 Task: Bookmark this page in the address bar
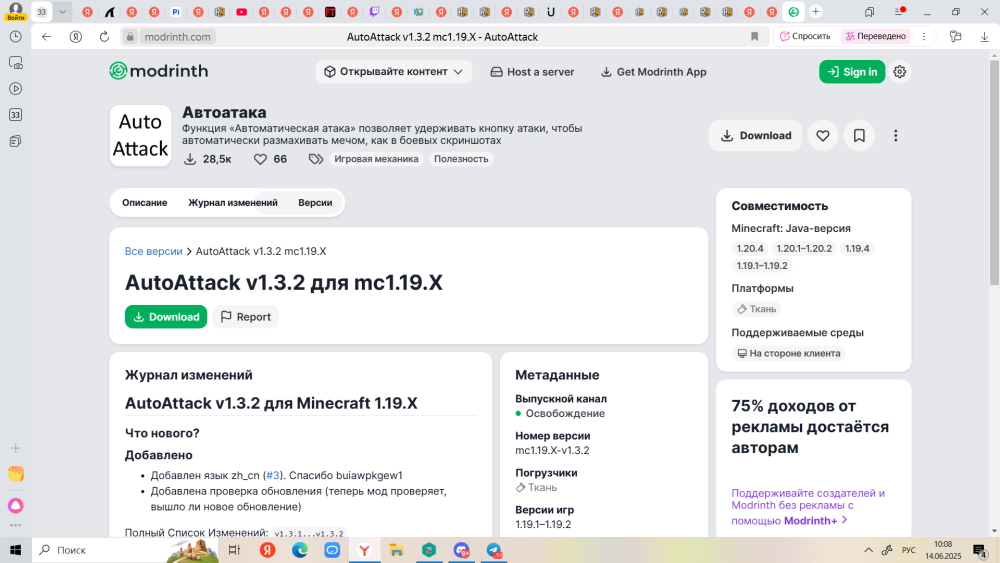click(x=754, y=37)
